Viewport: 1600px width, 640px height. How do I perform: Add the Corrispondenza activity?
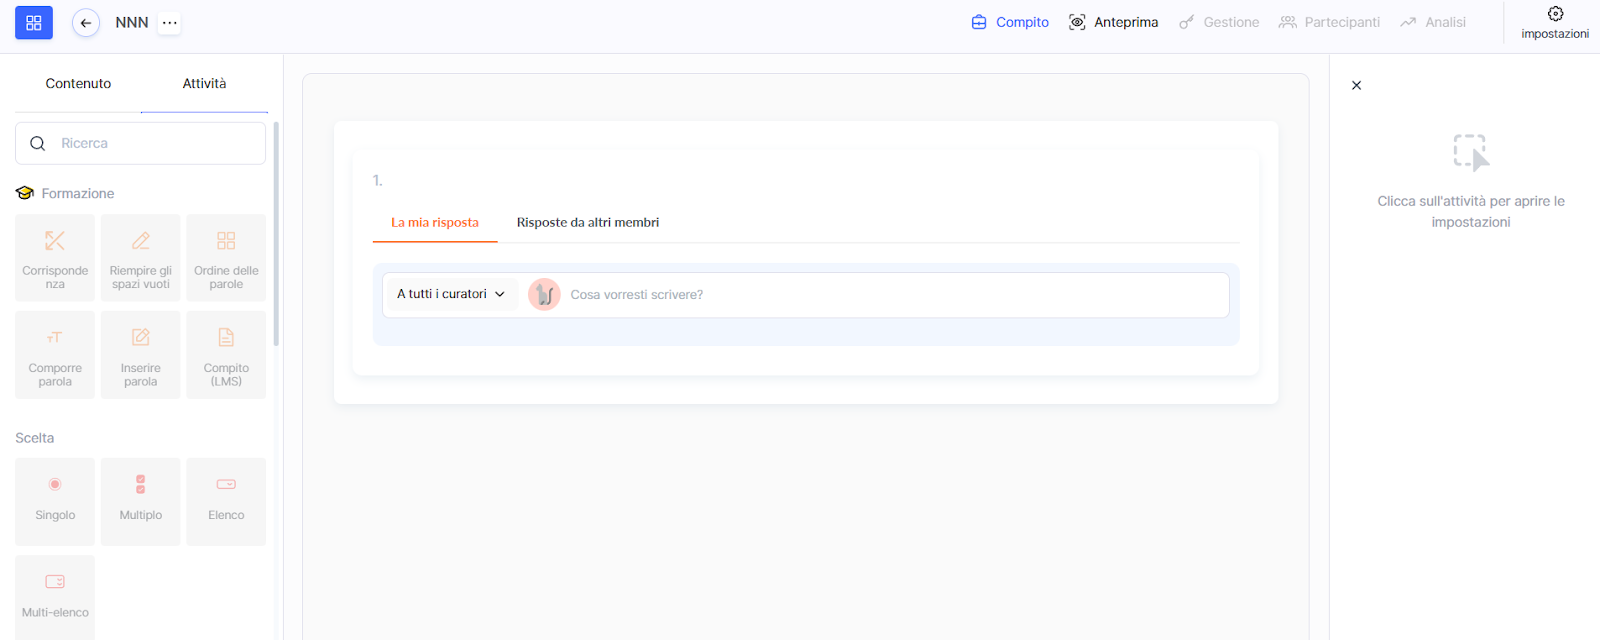55,258
